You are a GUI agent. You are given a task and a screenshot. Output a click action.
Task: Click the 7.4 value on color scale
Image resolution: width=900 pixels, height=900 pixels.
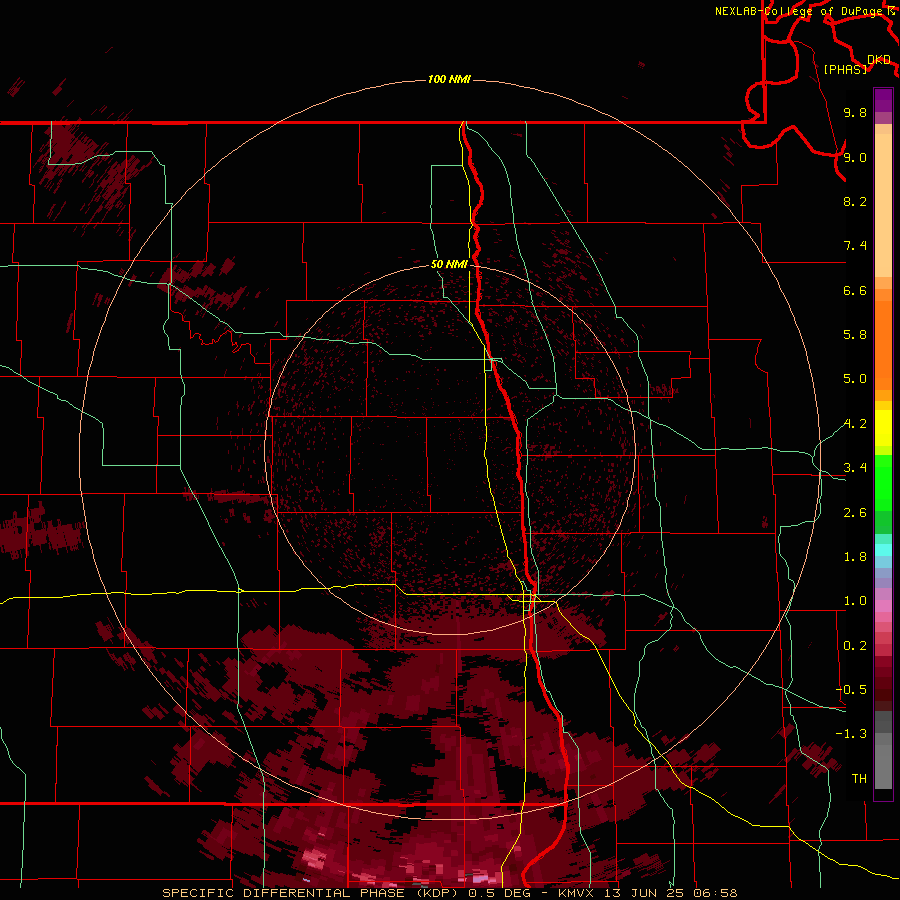pyautogui.click(x=855, y=246)
